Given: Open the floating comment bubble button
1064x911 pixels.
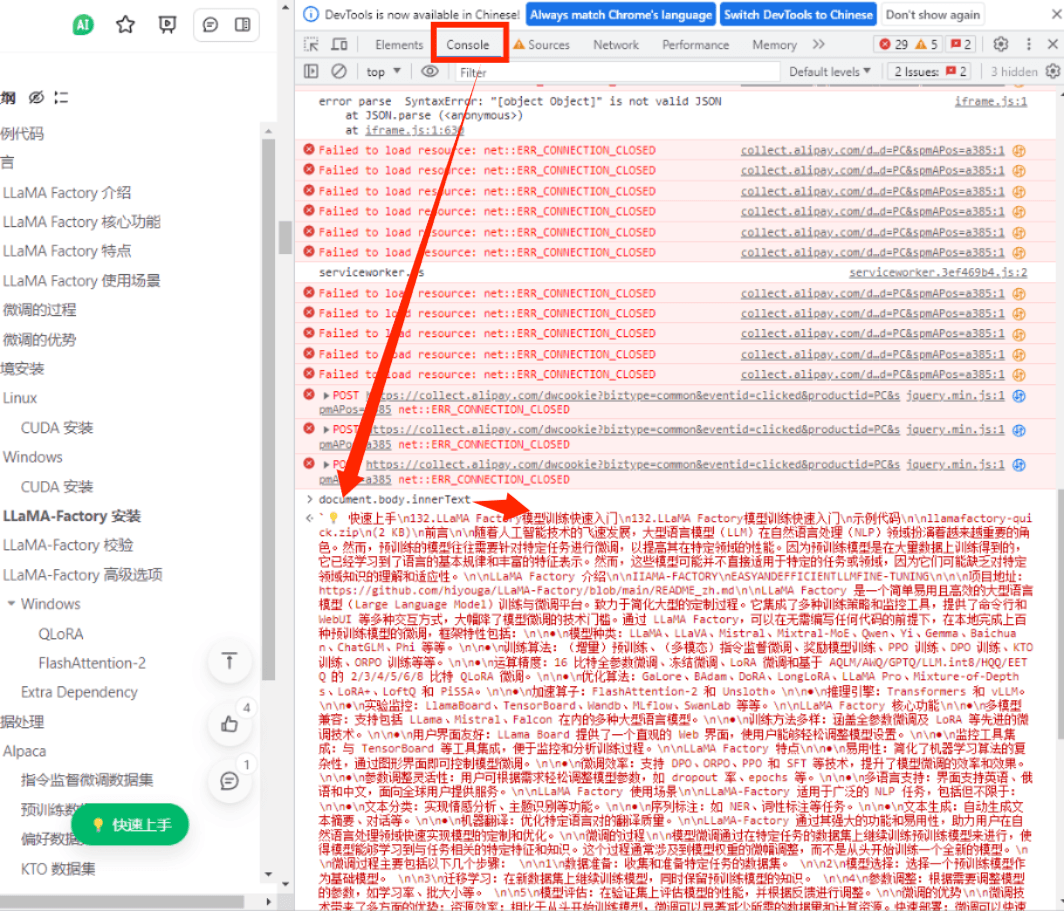Looking at the screenshot, I should [x=229, y=781].
